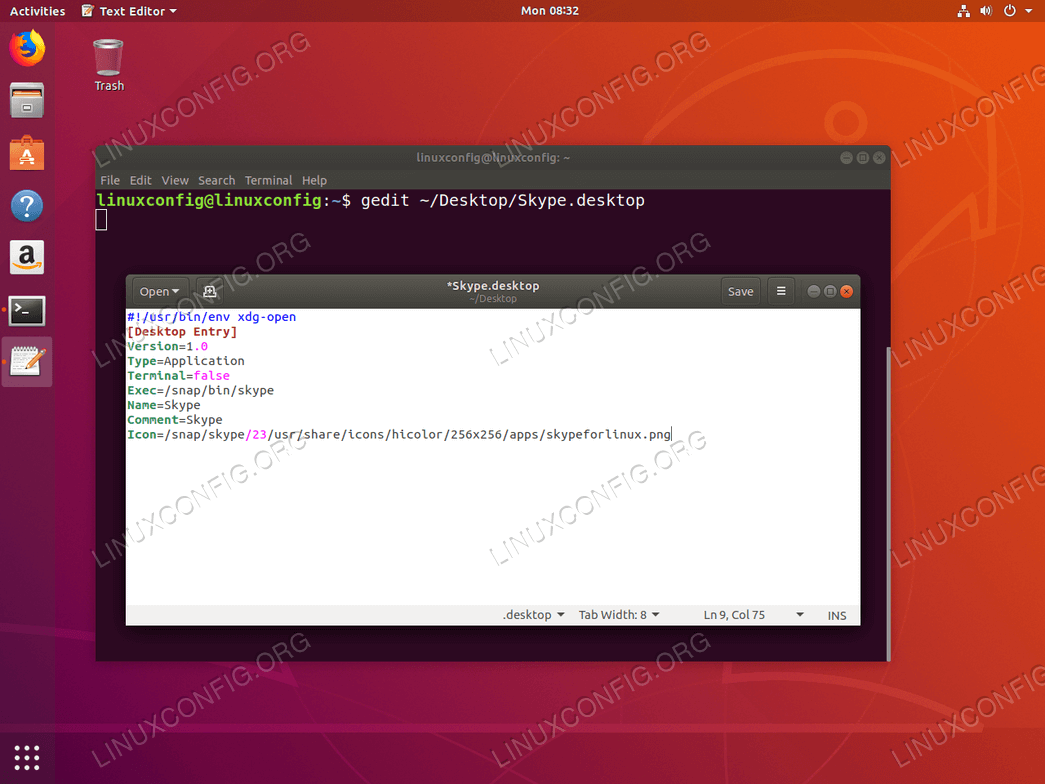Open the Text Editor menu in top bar

[x=128, y=11]
